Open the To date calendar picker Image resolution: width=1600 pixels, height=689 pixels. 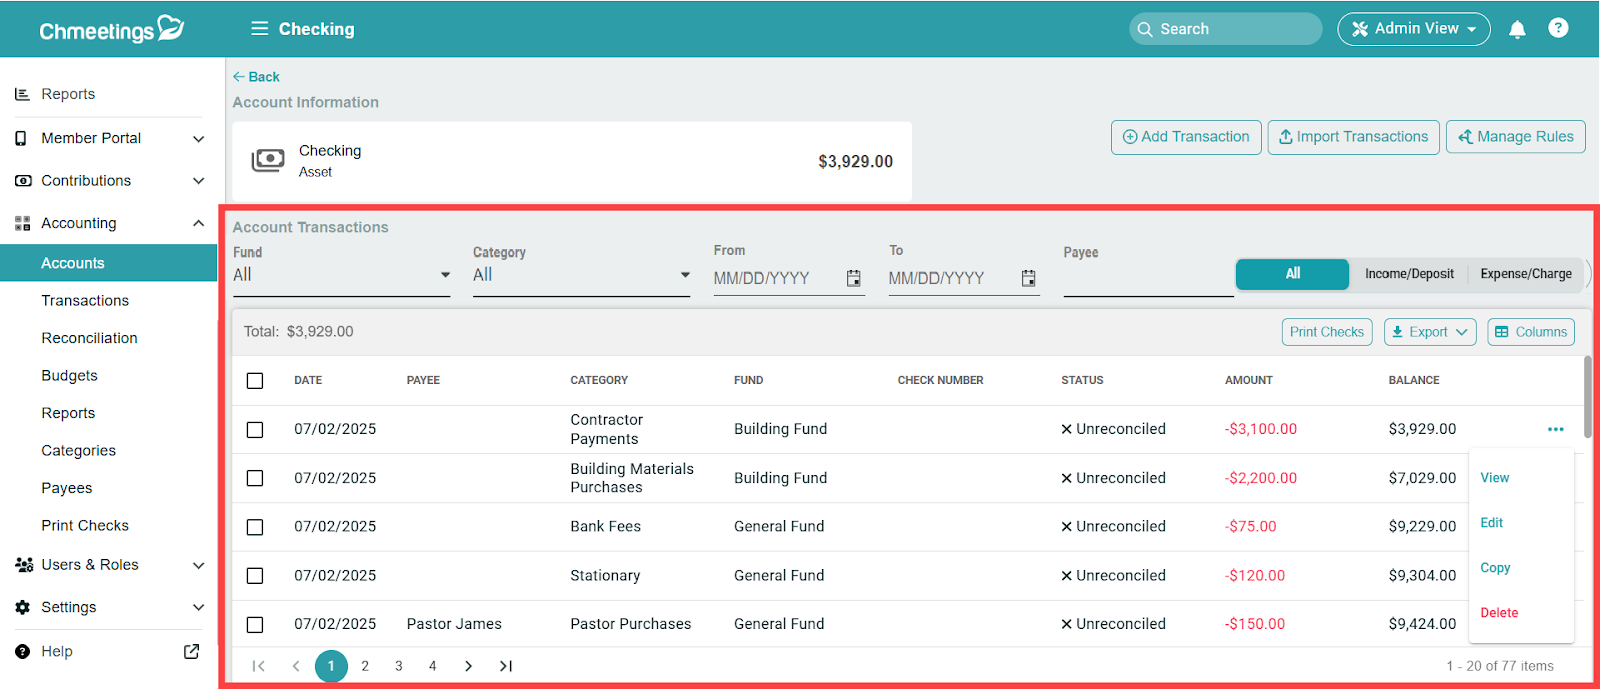coord(1028,278)
